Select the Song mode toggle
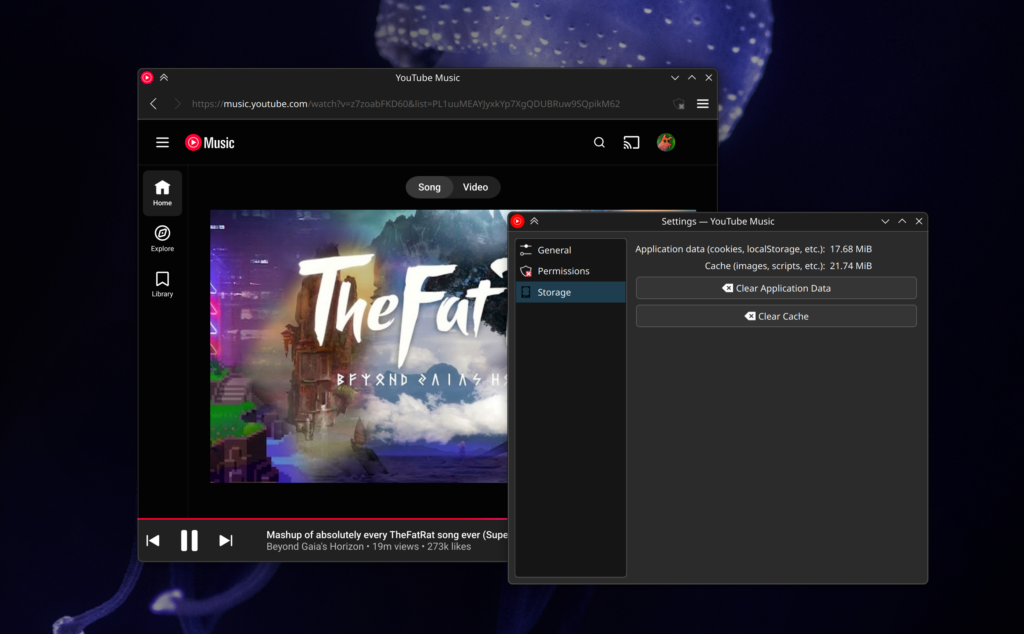The image size is (1024, 634). [429, 187]
